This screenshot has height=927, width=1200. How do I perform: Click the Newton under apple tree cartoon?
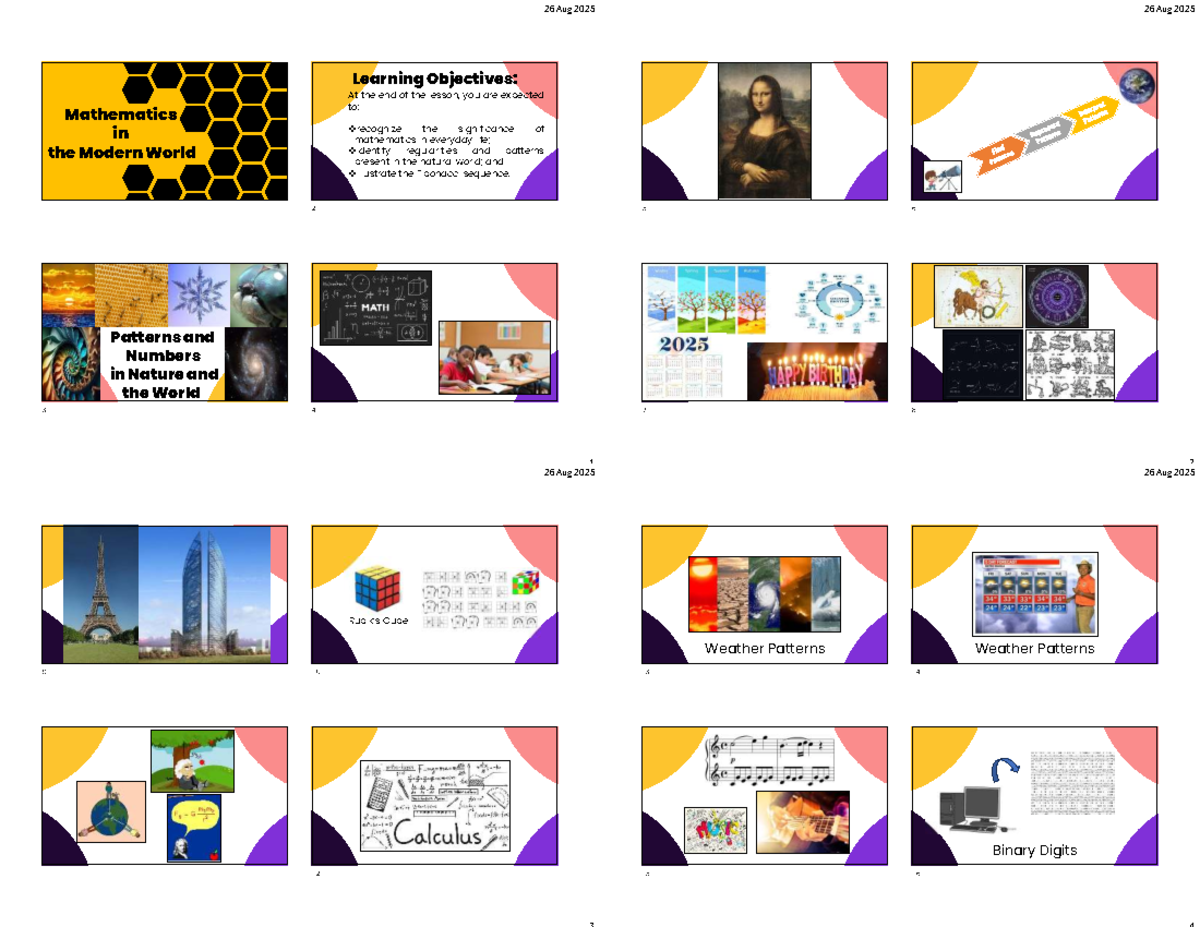coord(192,760)
